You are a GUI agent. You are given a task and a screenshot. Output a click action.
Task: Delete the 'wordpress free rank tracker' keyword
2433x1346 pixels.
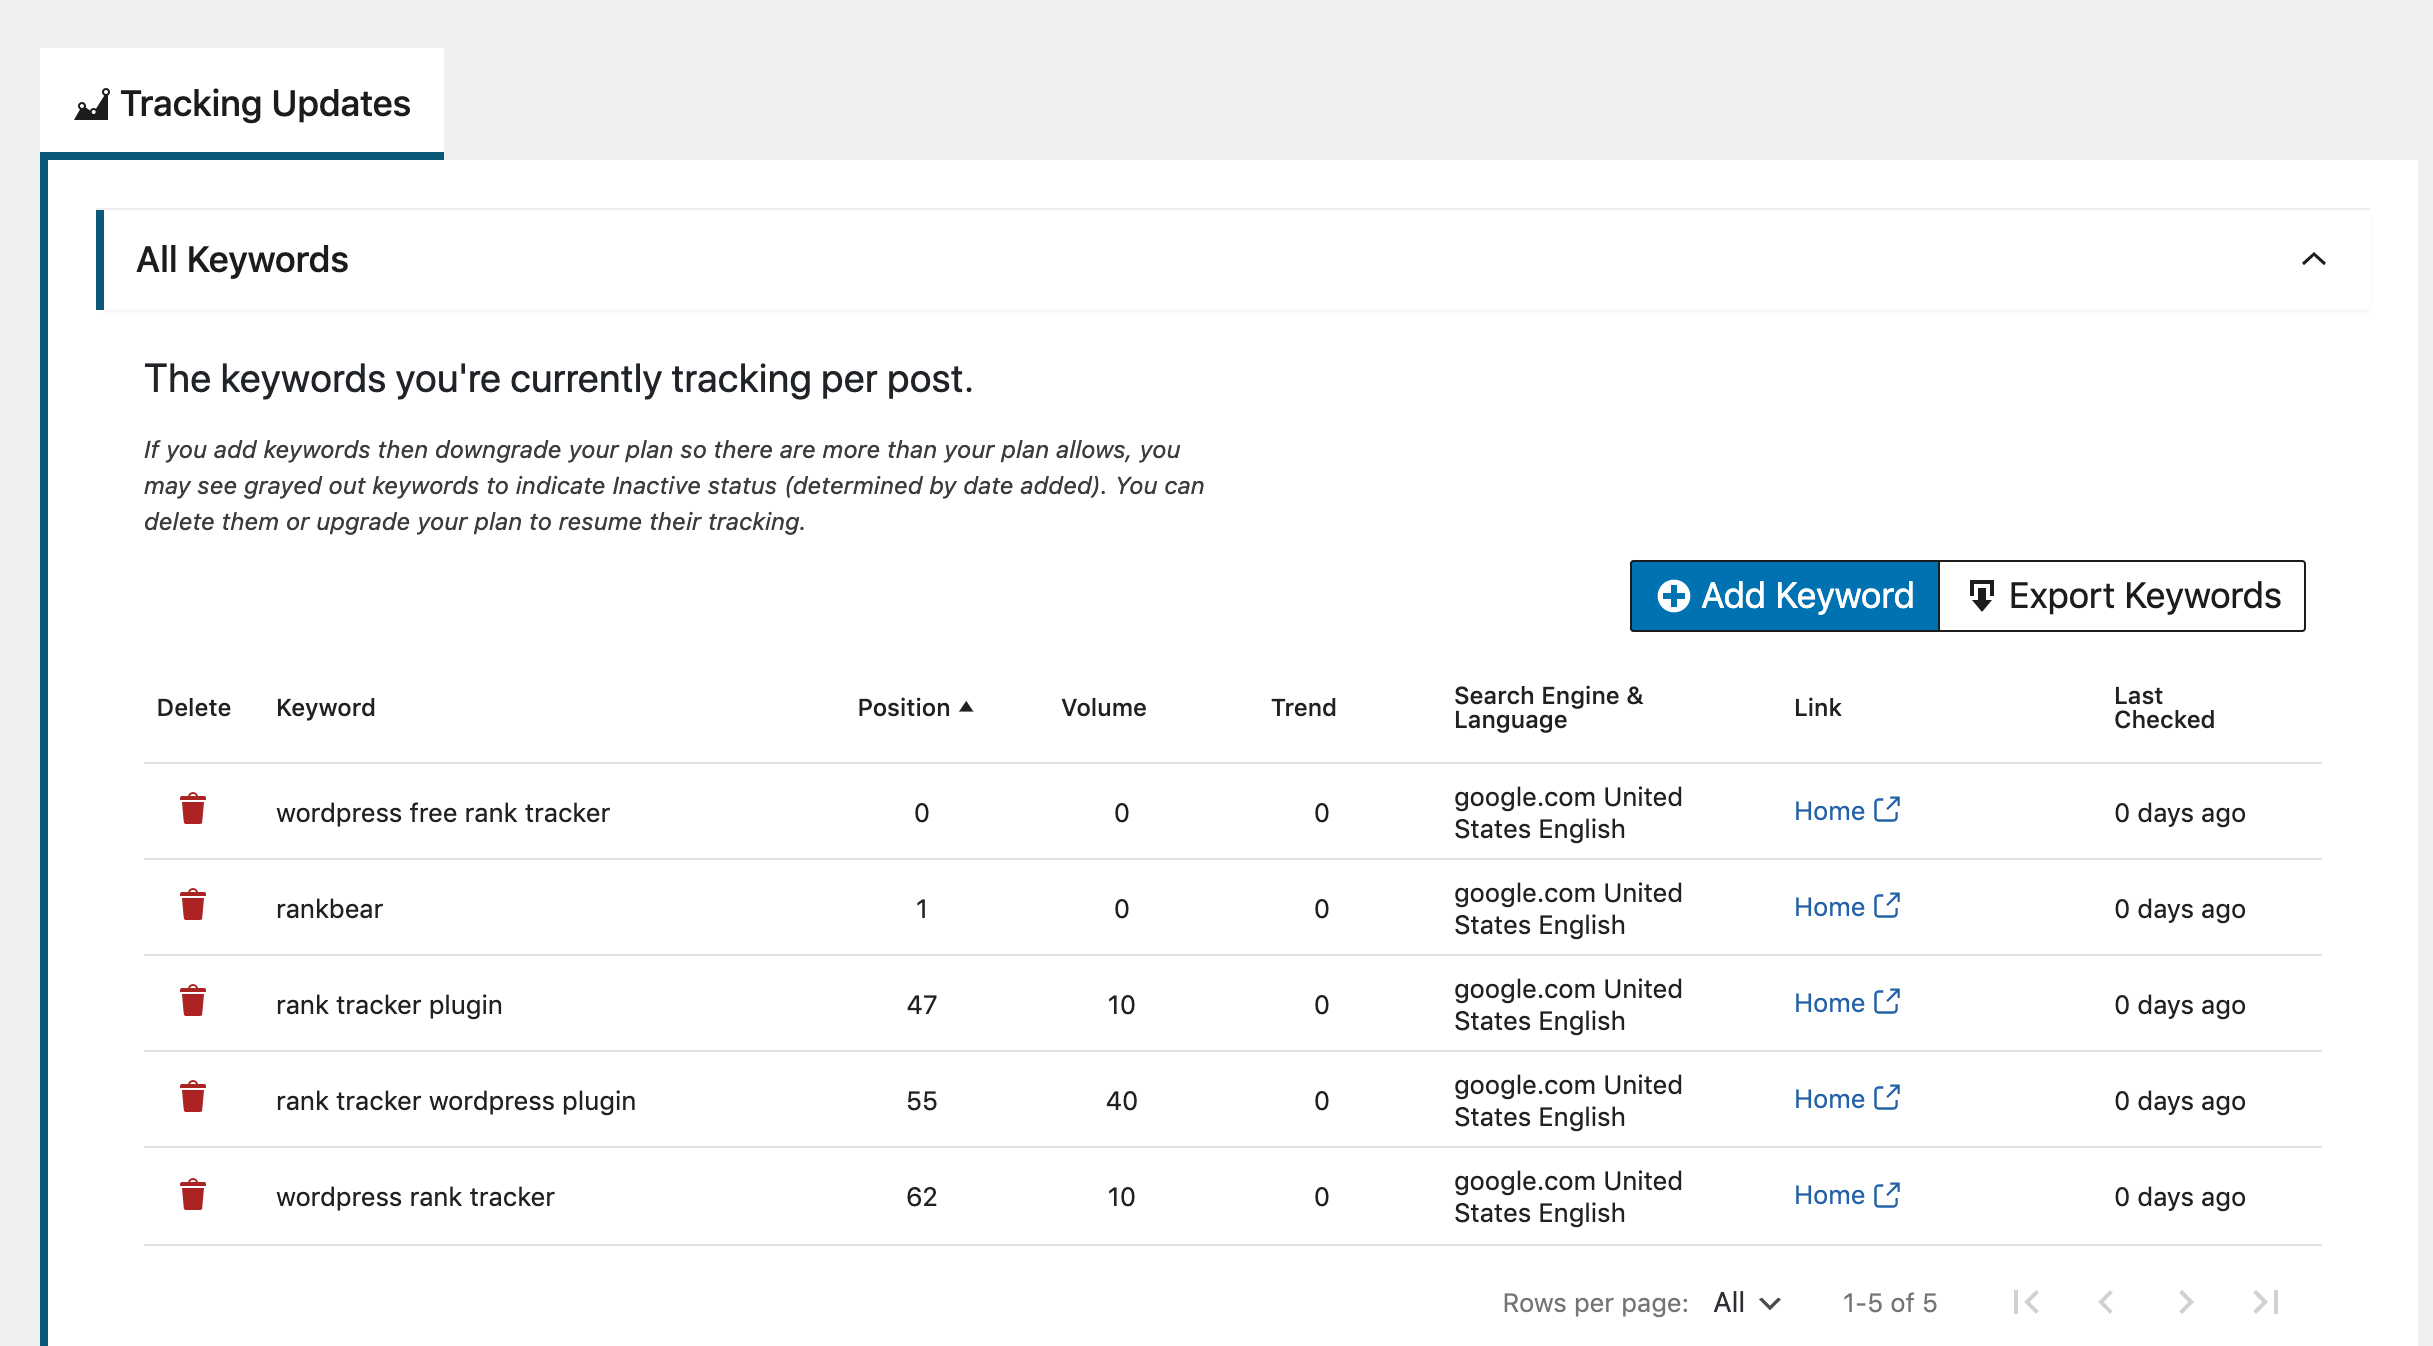(193, 809)
